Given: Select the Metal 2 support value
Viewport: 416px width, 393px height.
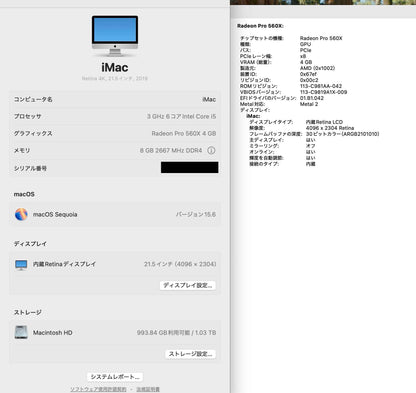Looking at the screenshot, I should [x=309, y=104].
